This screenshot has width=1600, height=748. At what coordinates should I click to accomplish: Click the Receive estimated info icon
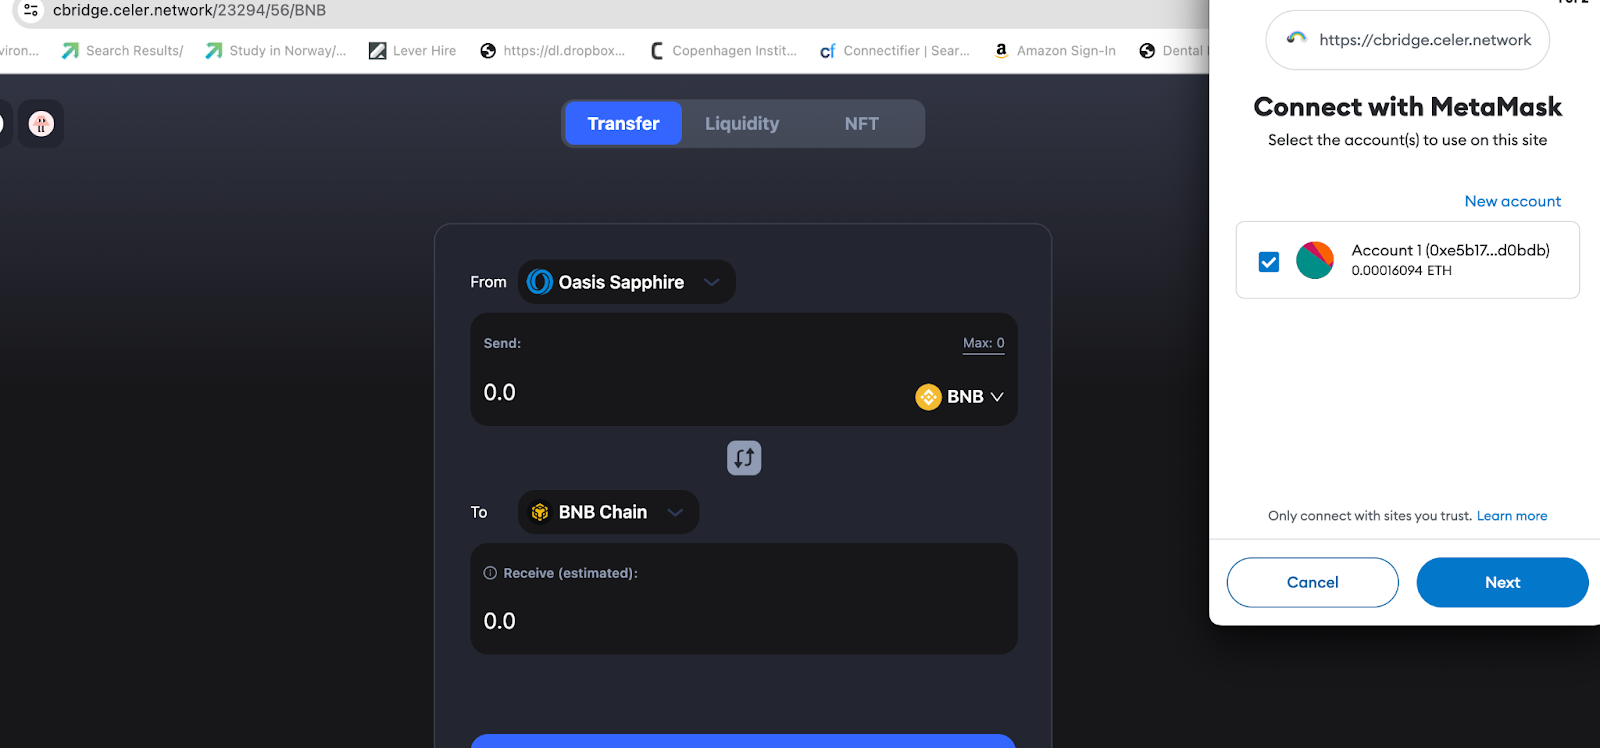(490, 573)
